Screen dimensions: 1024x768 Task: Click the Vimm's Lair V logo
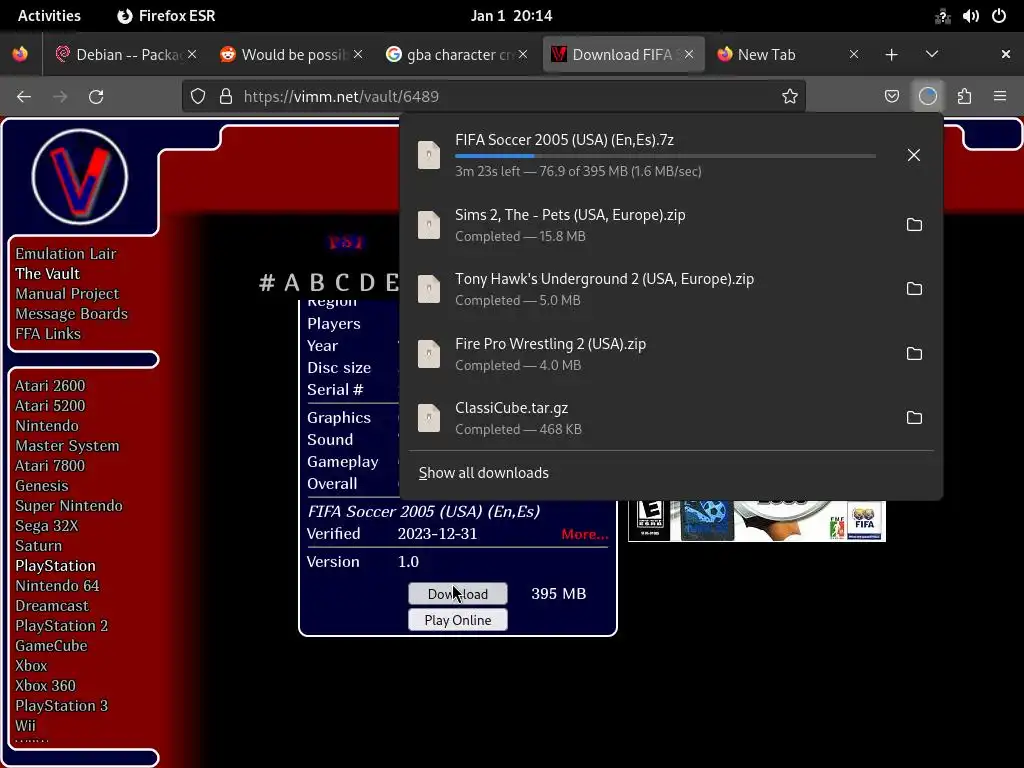(80, 177)
